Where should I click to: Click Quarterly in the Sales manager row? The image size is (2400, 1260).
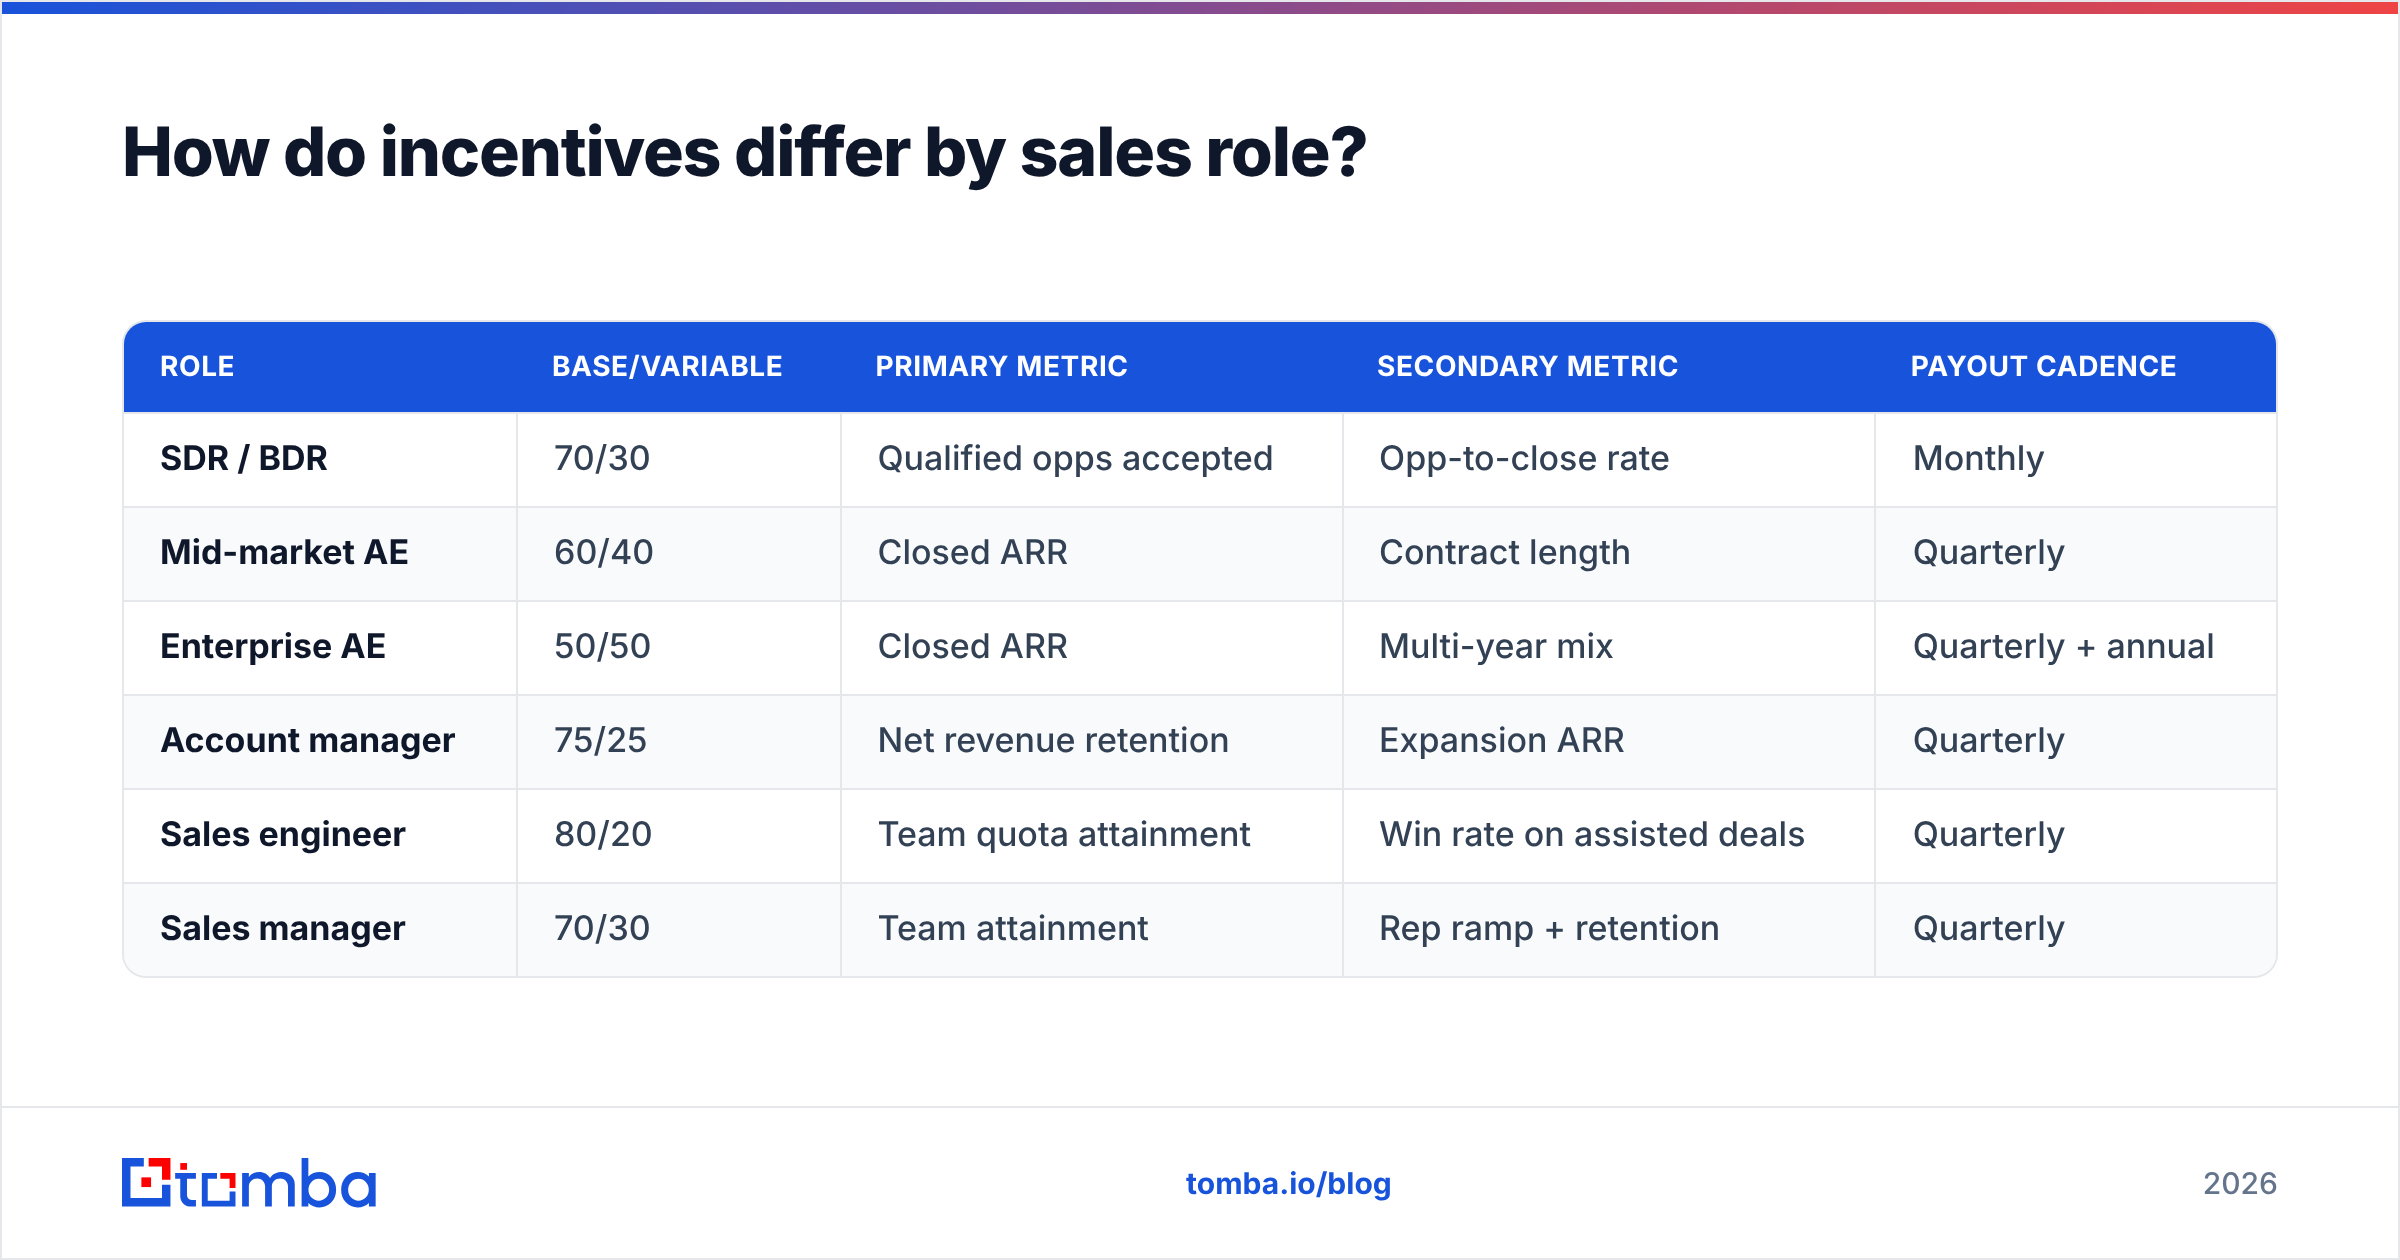click(x=1988, y=928)
